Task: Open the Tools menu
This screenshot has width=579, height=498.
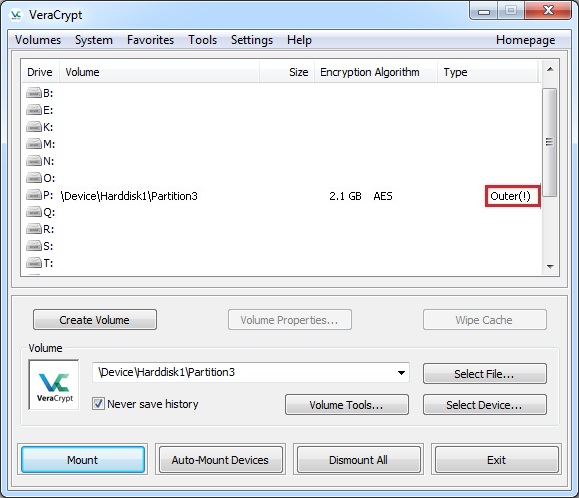Action: [202, 40]
